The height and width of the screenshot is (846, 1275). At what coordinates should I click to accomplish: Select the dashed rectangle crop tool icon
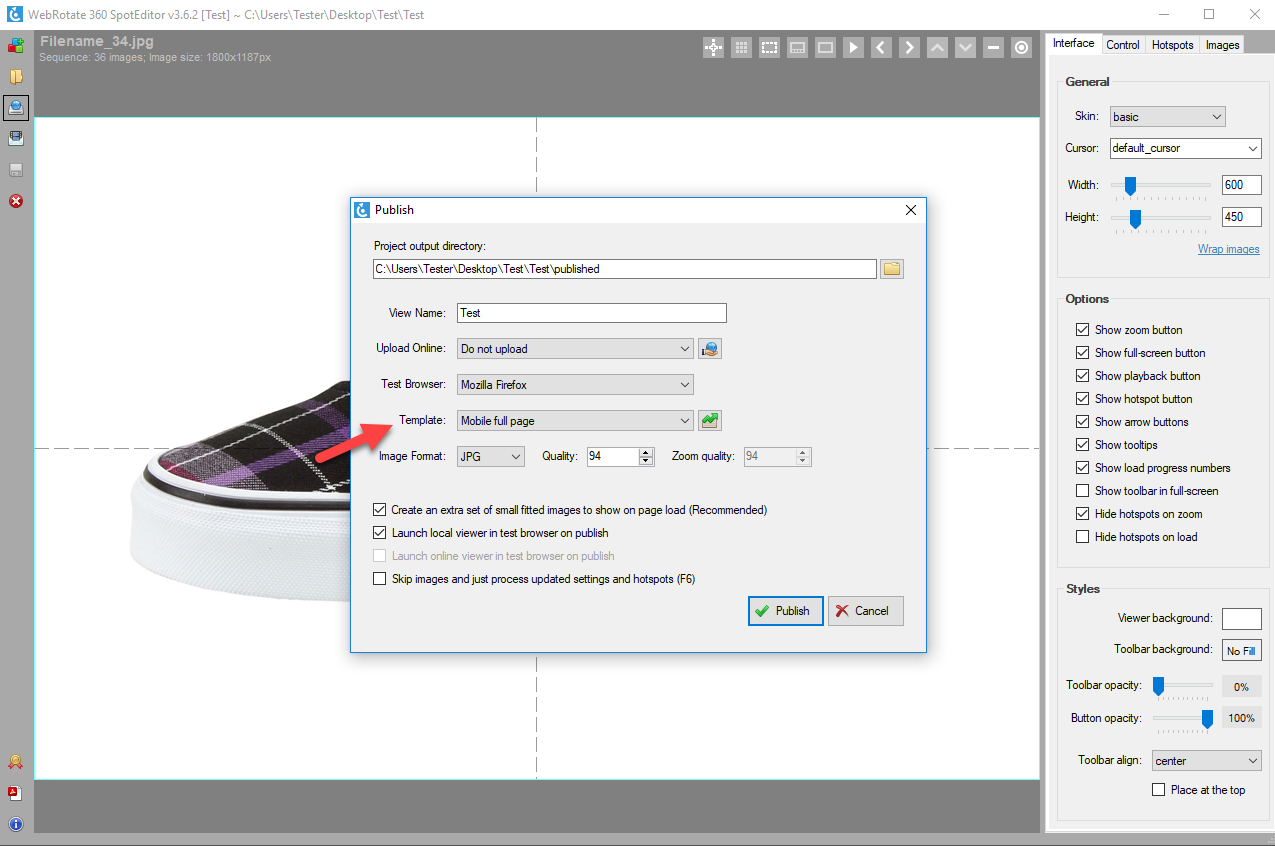pyautogui.click(x=769, y=47)
